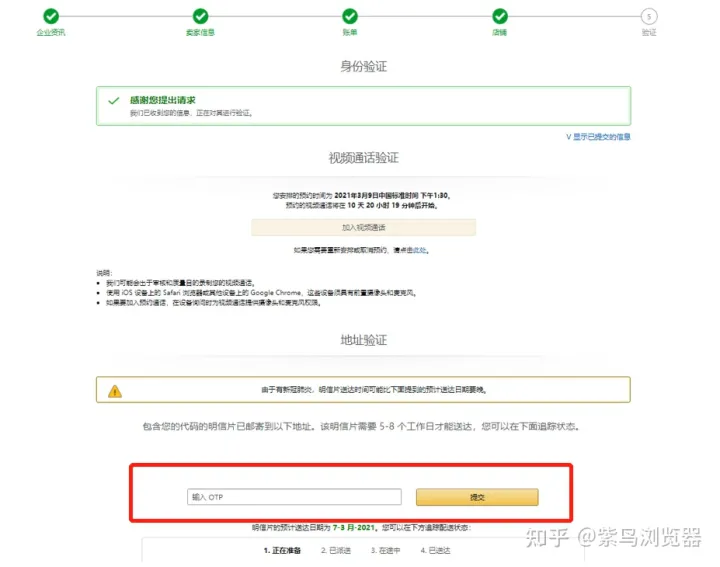Image resolution: width=720 pixels, height=567 pixels.
Task: Click the 加入视频通话 button
Action: click(363, 227)
